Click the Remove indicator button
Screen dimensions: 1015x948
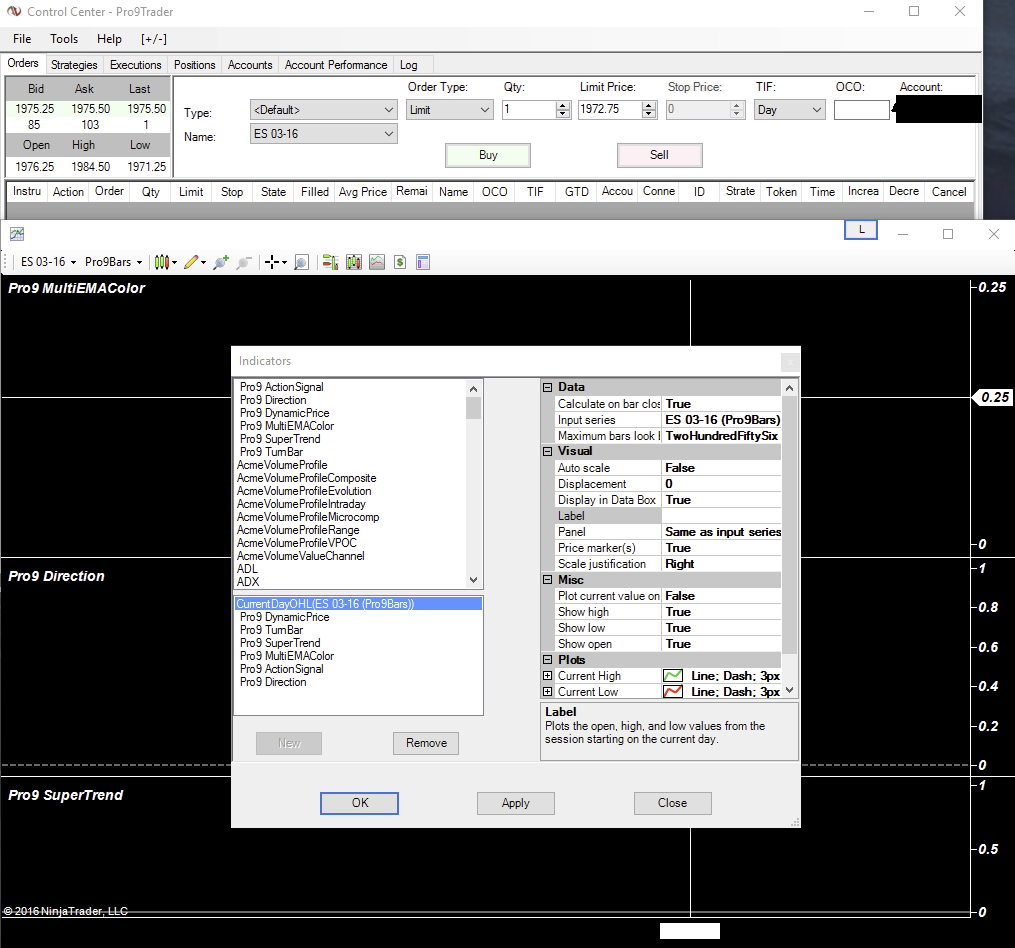point(426,743)
